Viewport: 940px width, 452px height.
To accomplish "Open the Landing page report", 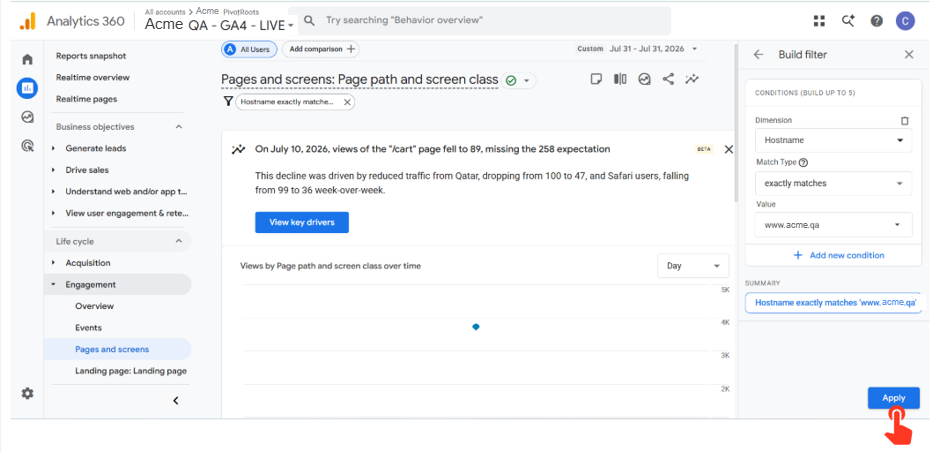I will 131,371.
